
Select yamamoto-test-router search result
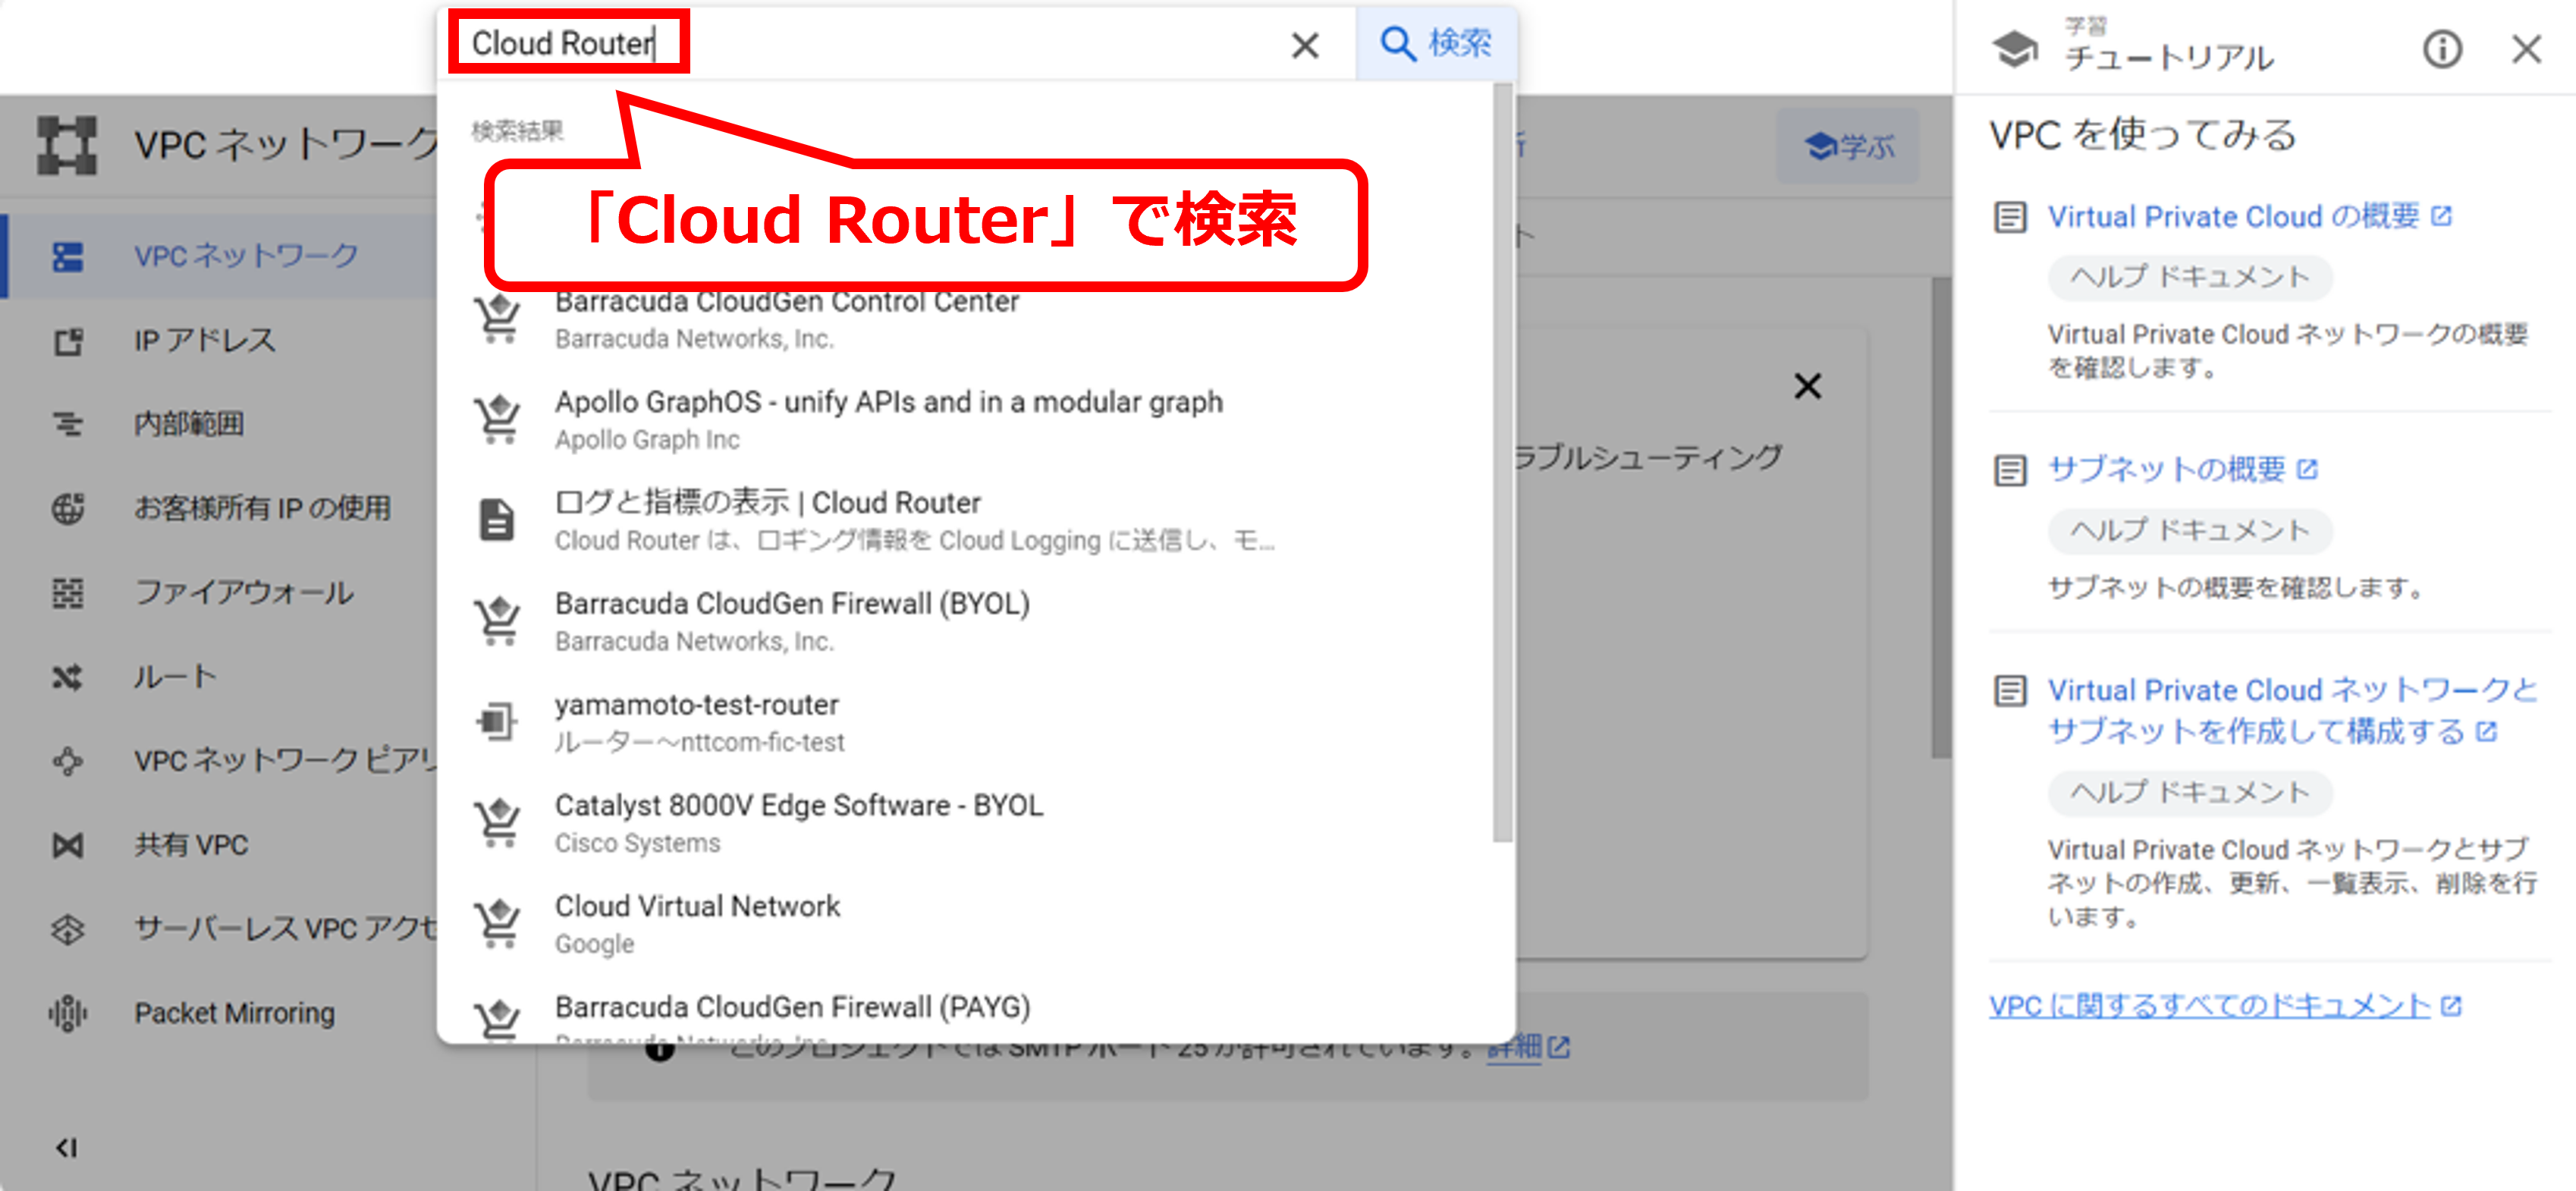click(x=697, y=705)
